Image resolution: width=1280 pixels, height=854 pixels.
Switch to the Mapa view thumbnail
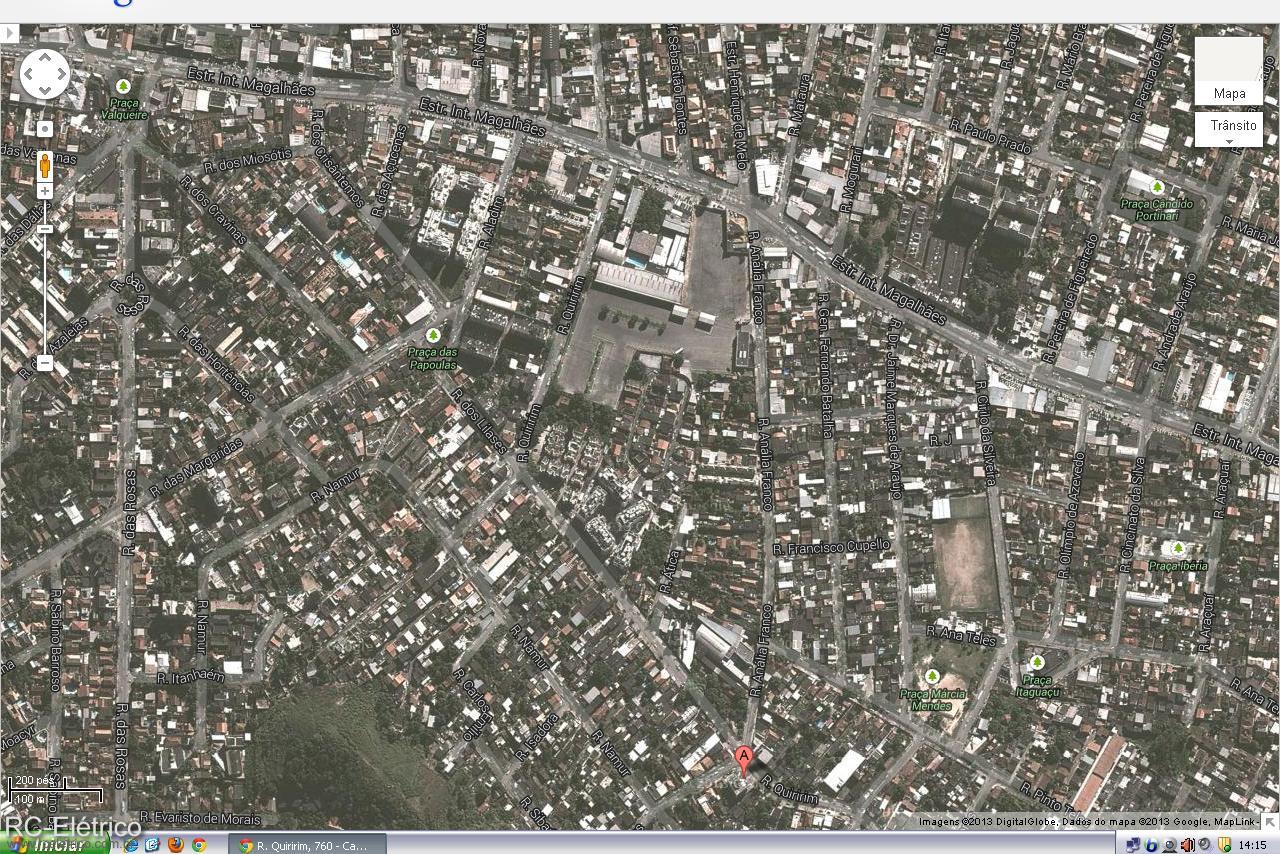1229,71
